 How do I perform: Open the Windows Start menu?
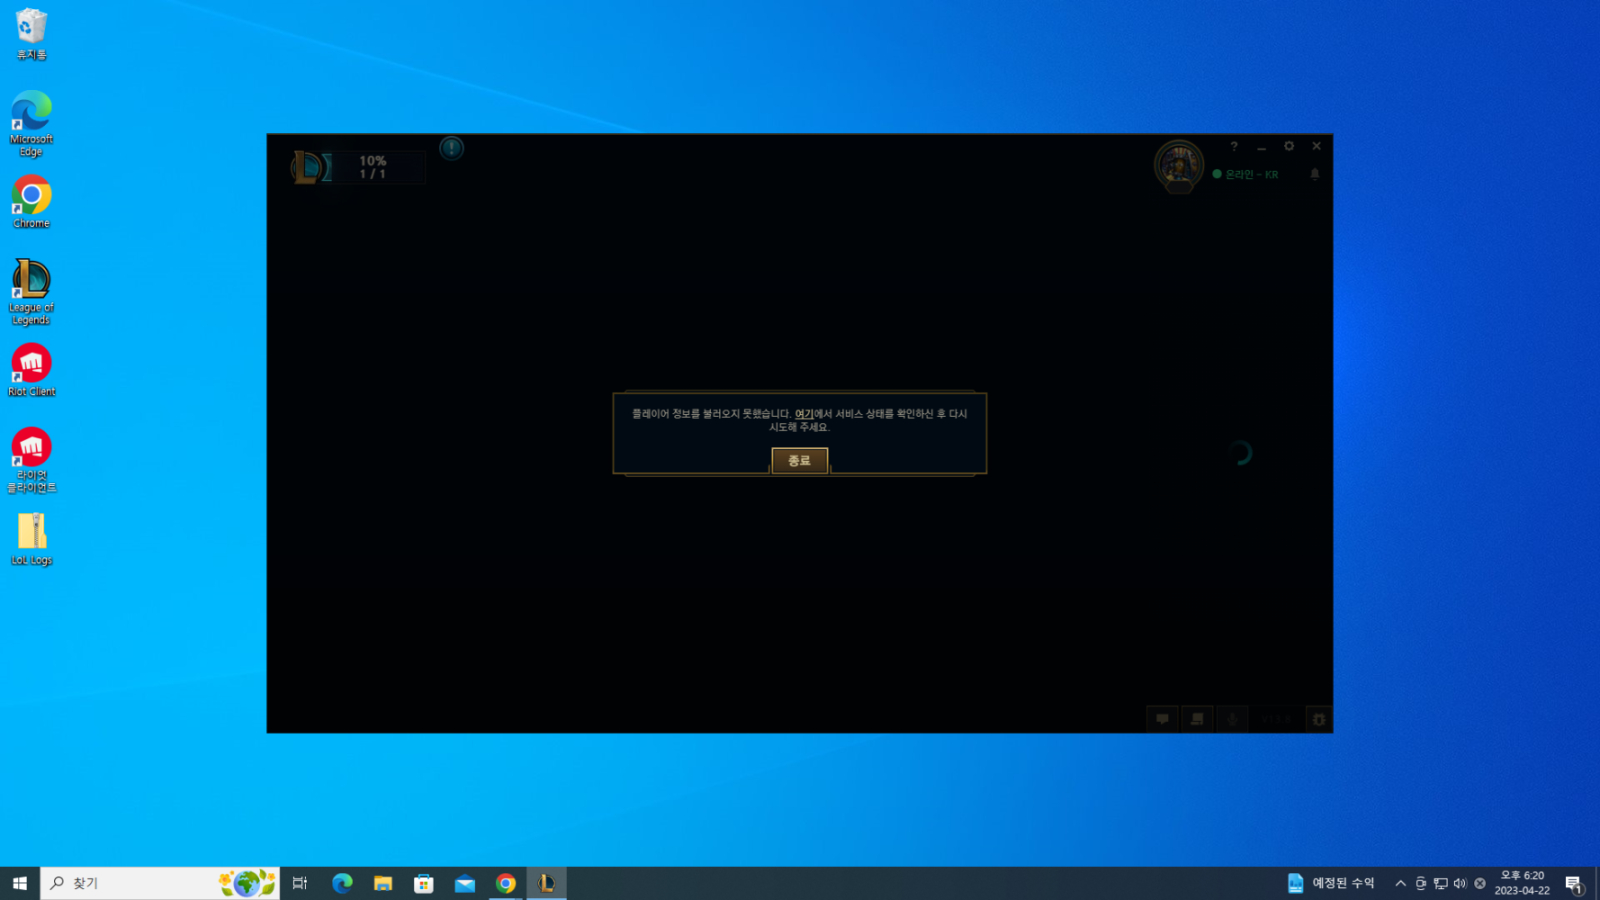click(20, 883)
